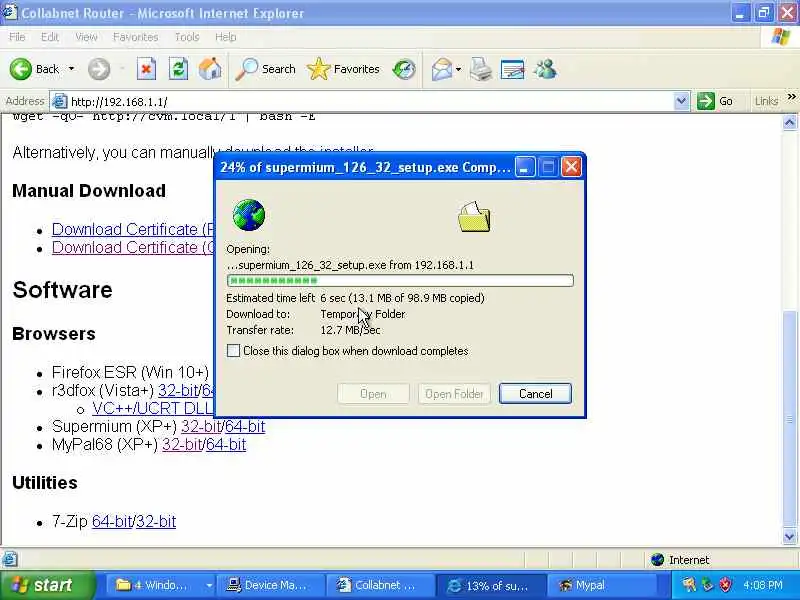Click the page scrollbar up arrow
The height and width of the screenshot is (600, 800).
pos(790,123)
